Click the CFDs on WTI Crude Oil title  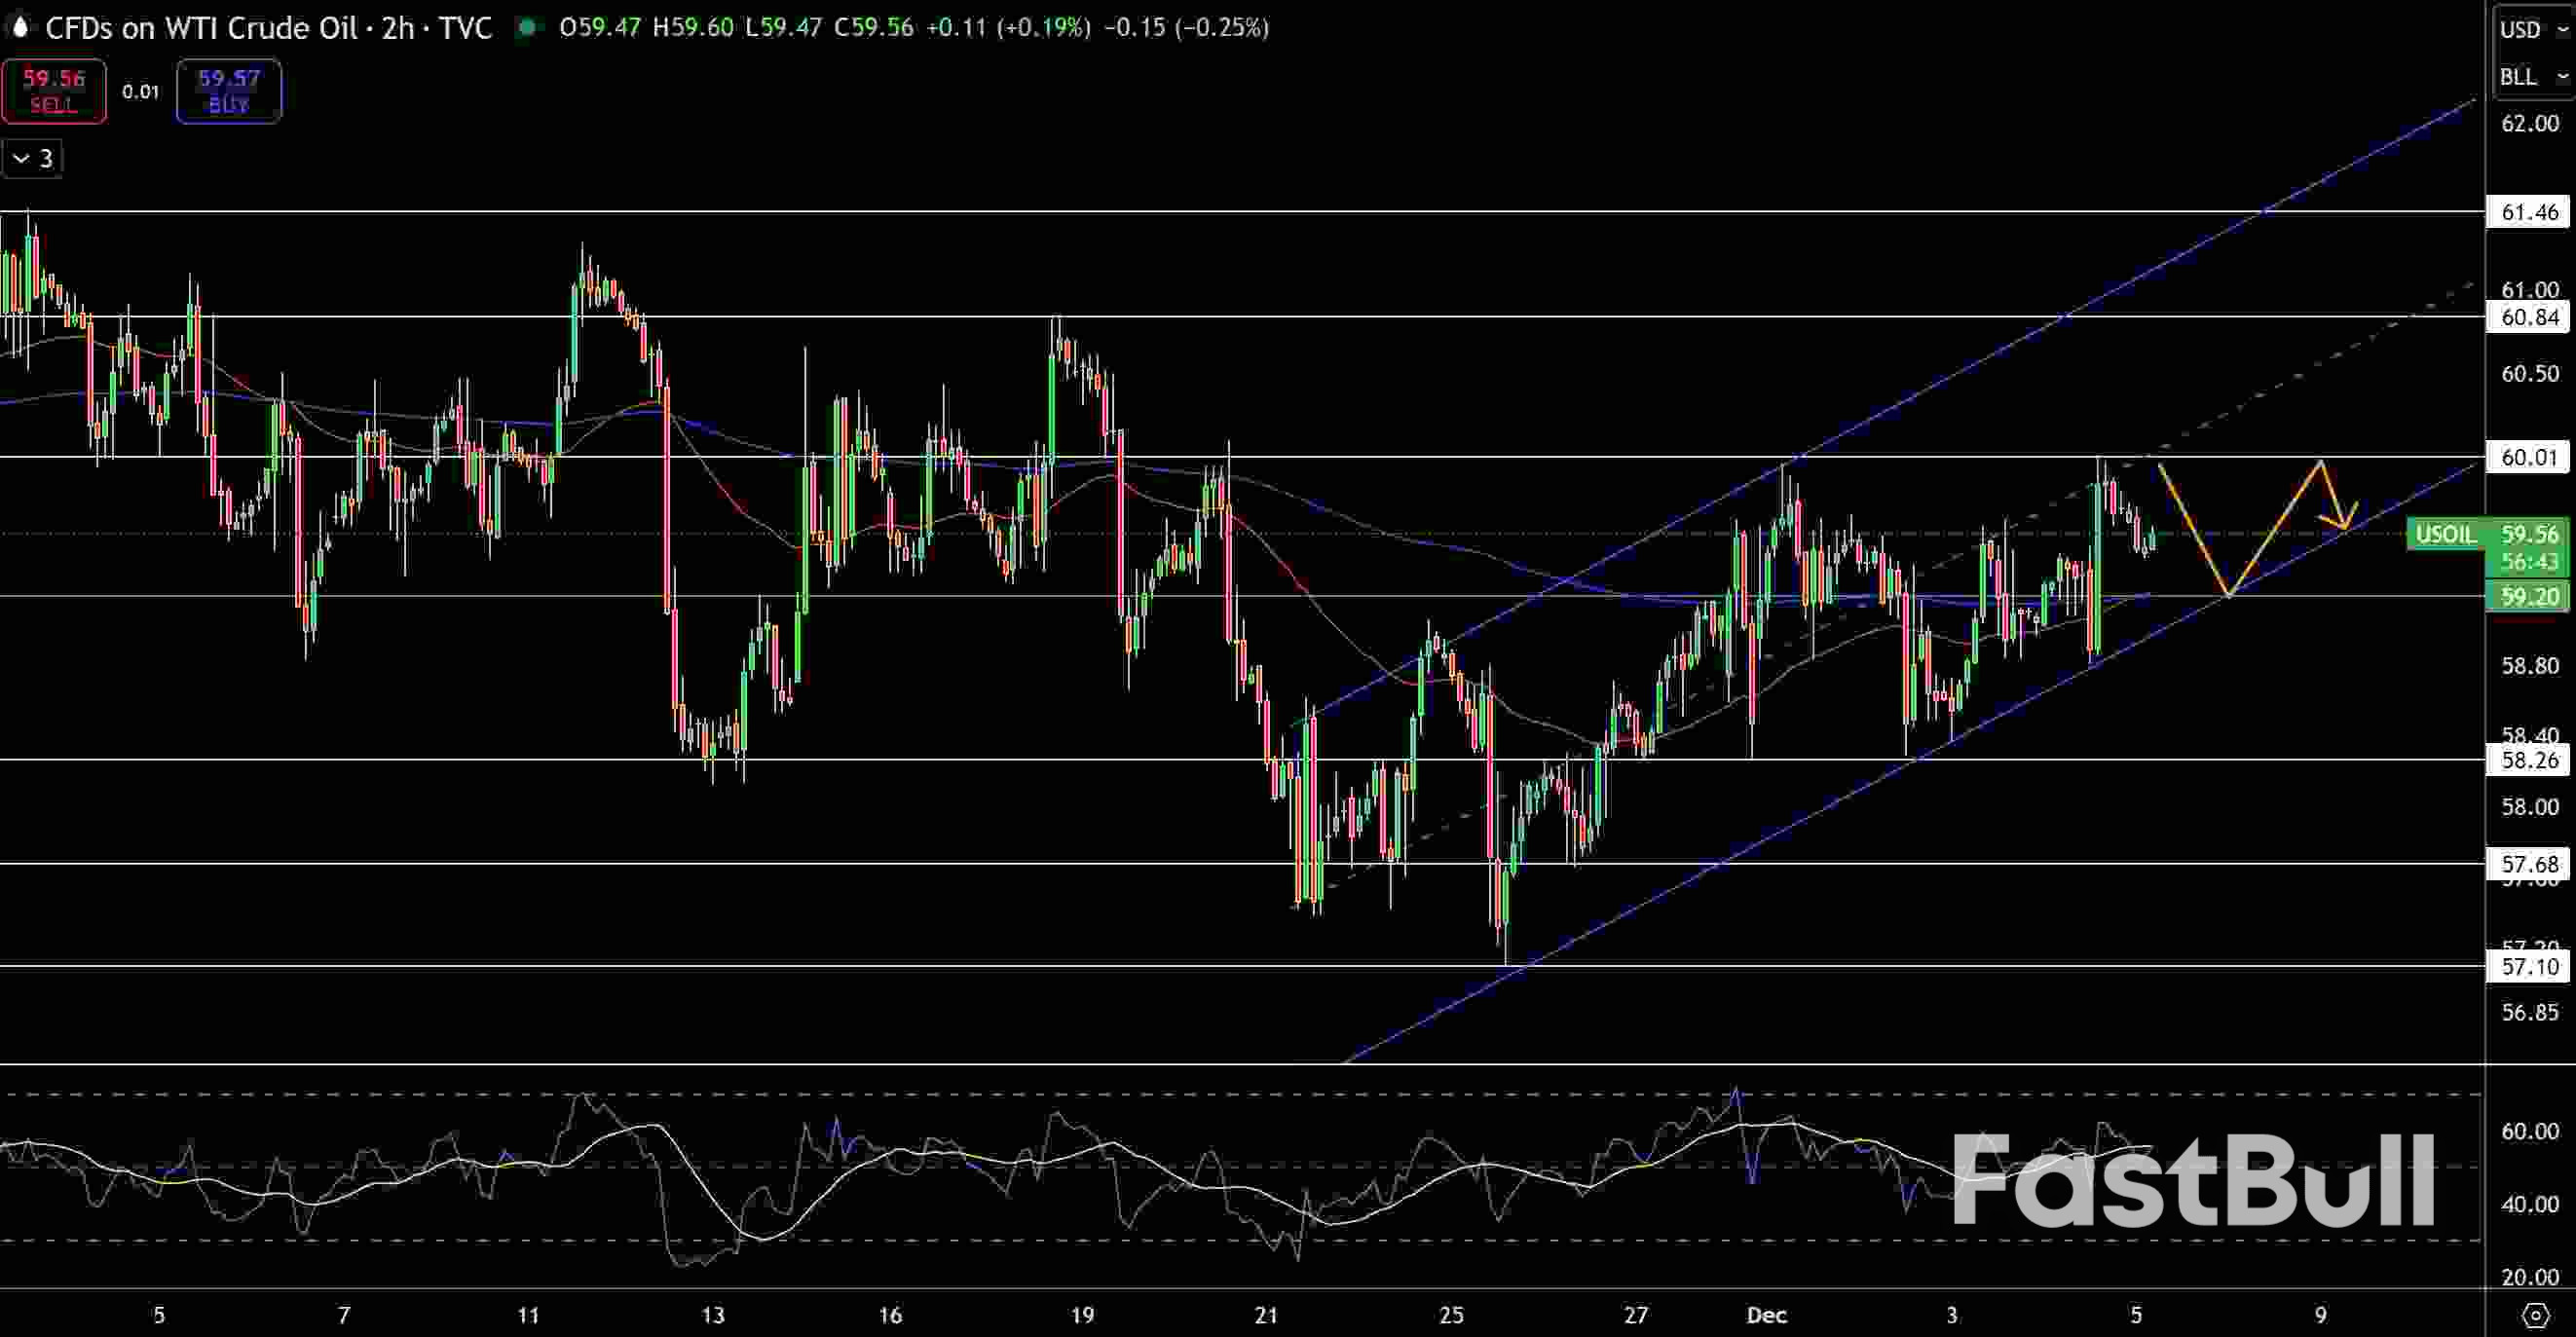[200, 28]
